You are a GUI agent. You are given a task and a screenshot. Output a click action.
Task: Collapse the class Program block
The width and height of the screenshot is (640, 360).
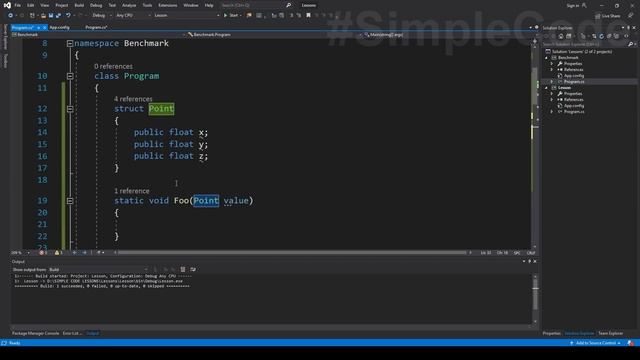[x=70, y=76]
